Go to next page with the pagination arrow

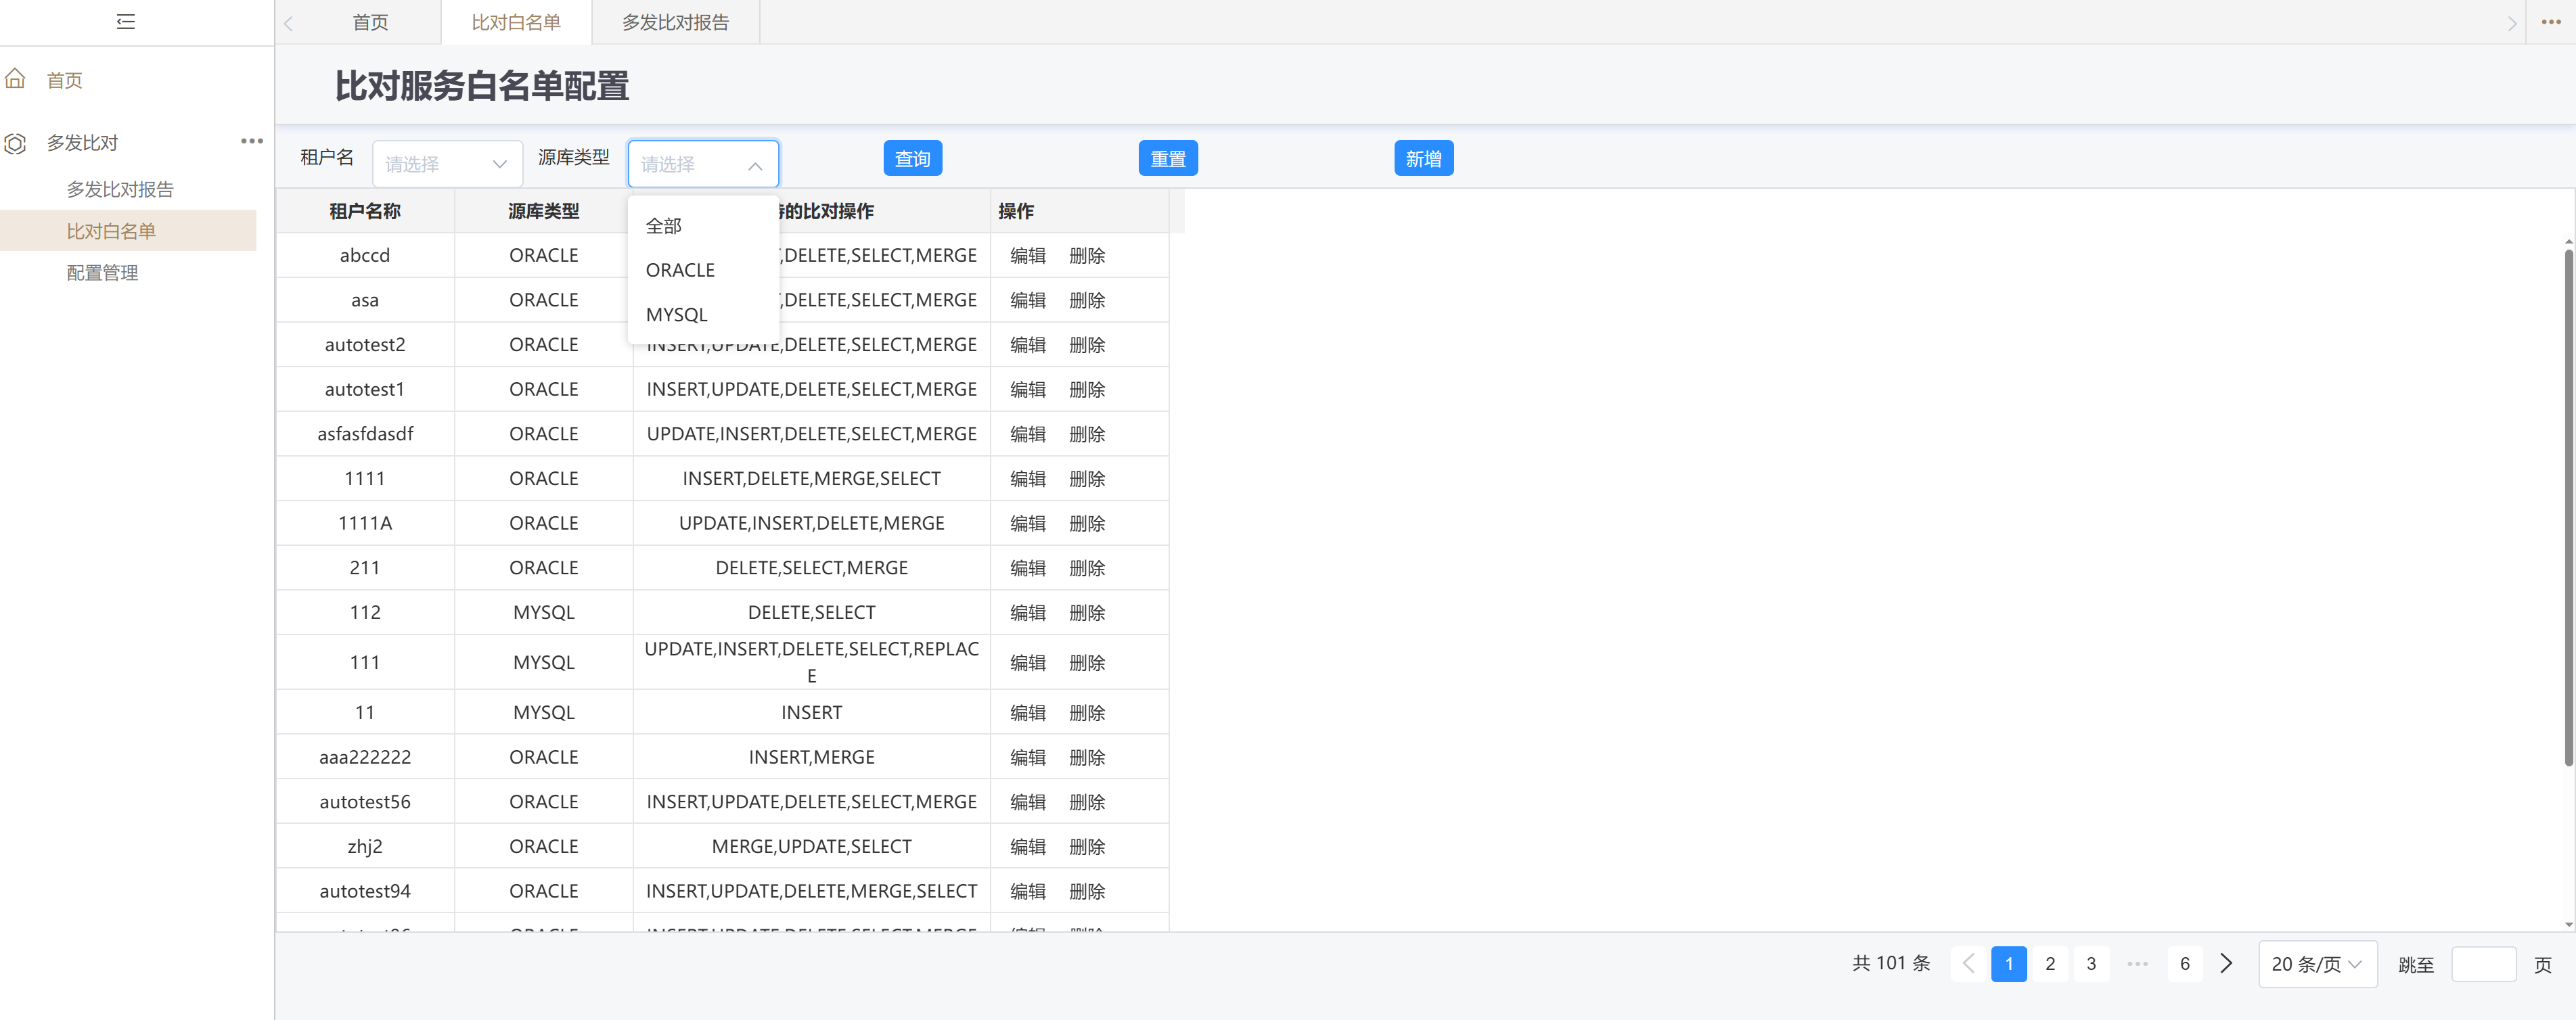(2226, 963)
